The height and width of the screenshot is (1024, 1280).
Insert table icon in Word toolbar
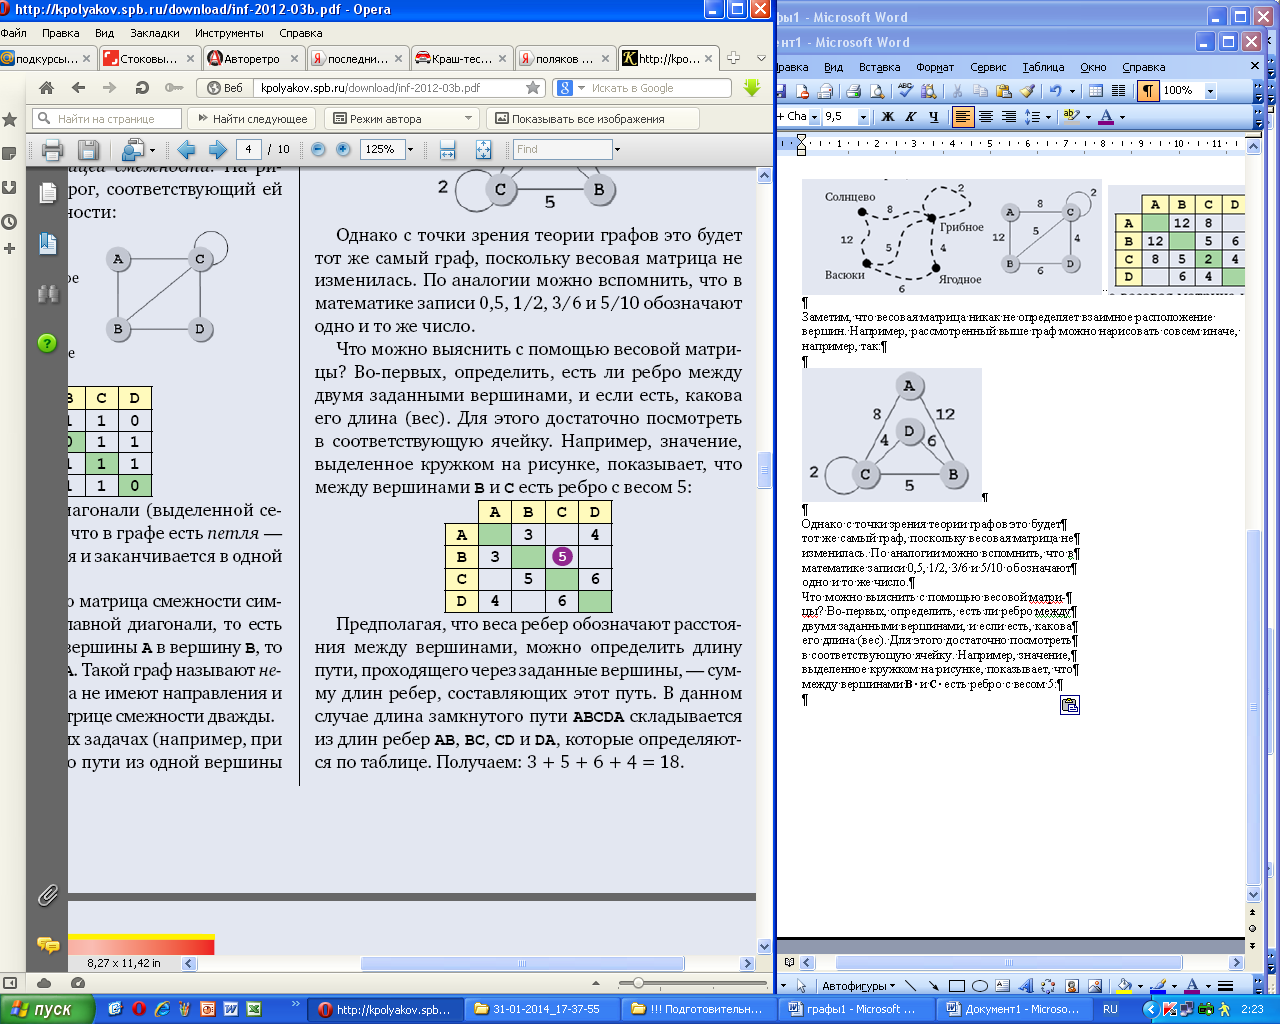(1095, 91)
